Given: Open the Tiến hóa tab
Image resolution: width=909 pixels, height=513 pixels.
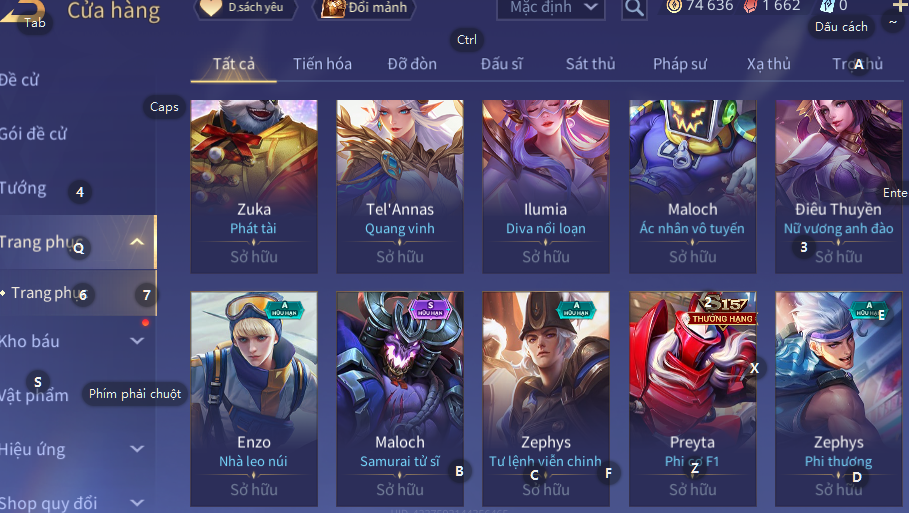Looking at the screenshot, I should click(322, 64).
